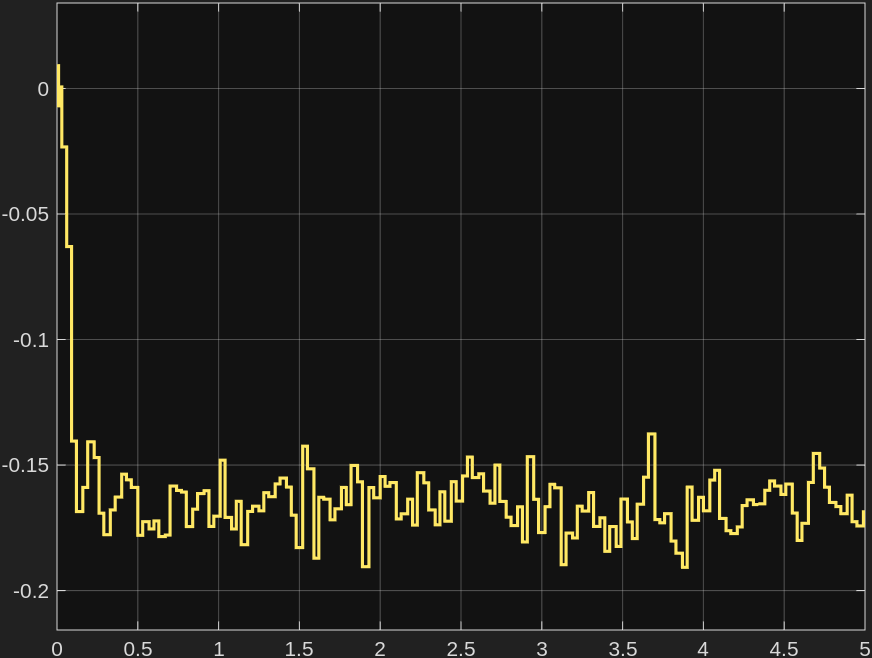Click the x-axis tick label 2
The height and width of the screenshot is (658, 872).
[x=380, y=647]
